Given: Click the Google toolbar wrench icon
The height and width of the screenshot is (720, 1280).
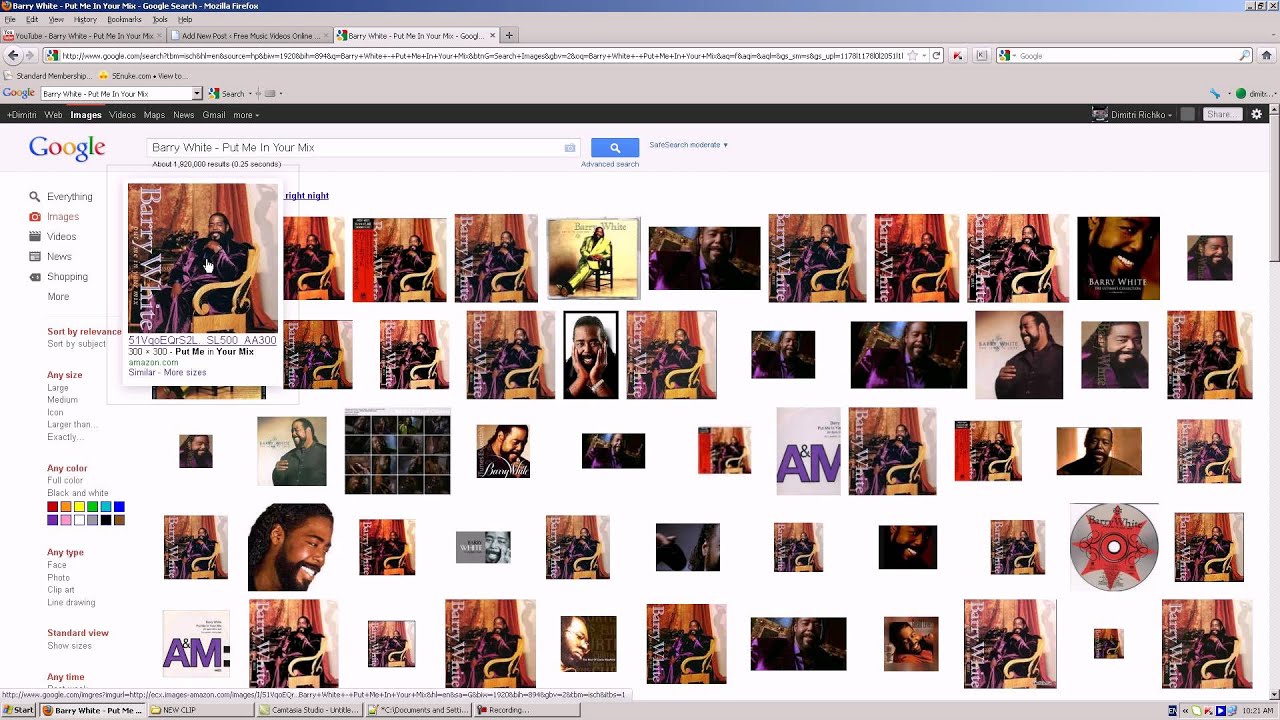Looking at the screenshot, I should [1216, 94].
